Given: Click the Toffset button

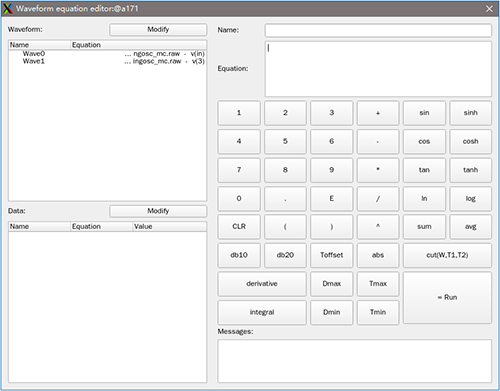Looking at the screenshot, I should (331, 255).
